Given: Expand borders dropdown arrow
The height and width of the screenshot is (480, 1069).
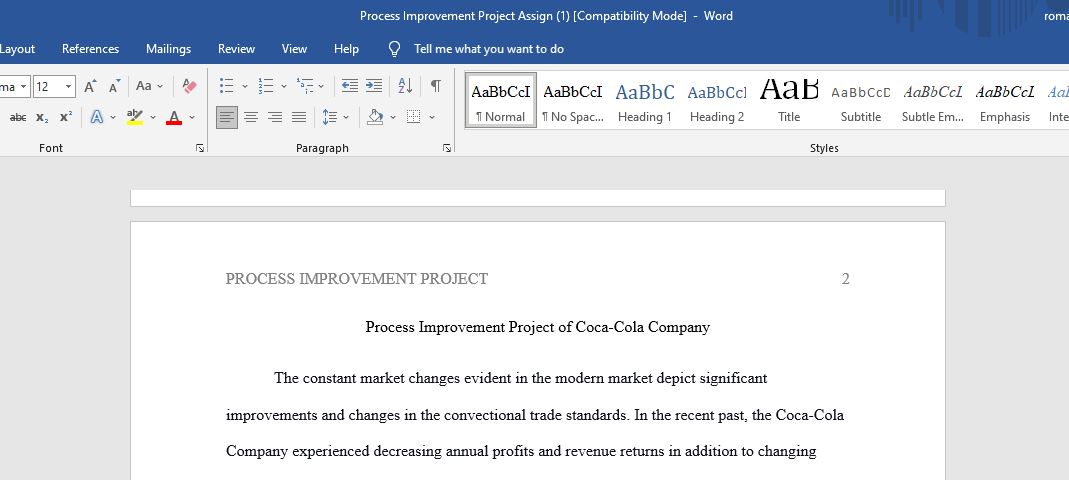Looking at the screenshot, I should (x=432, y=117).
